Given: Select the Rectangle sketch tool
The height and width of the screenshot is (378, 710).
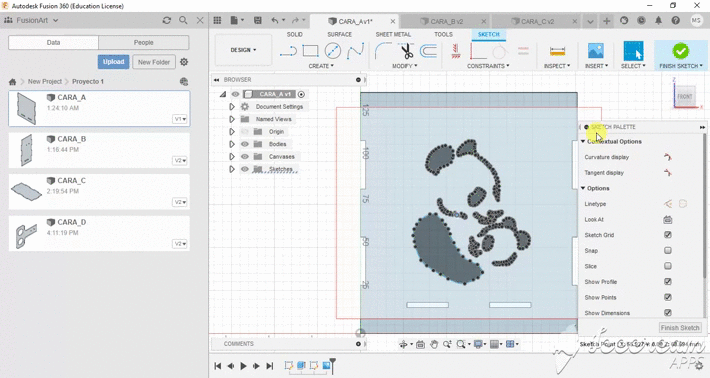Looking at the screenshot, I should [x=310, y=51].
